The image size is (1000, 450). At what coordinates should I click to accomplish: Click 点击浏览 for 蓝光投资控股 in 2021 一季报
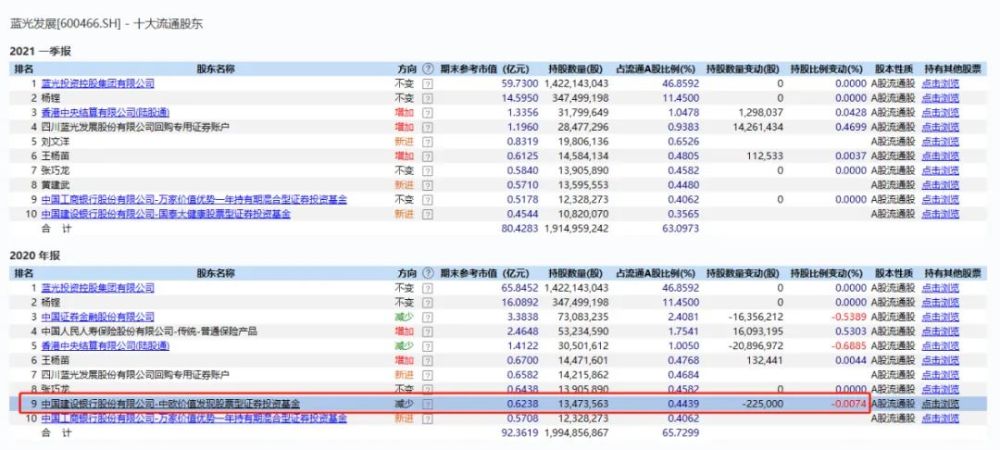coord(940,83)
